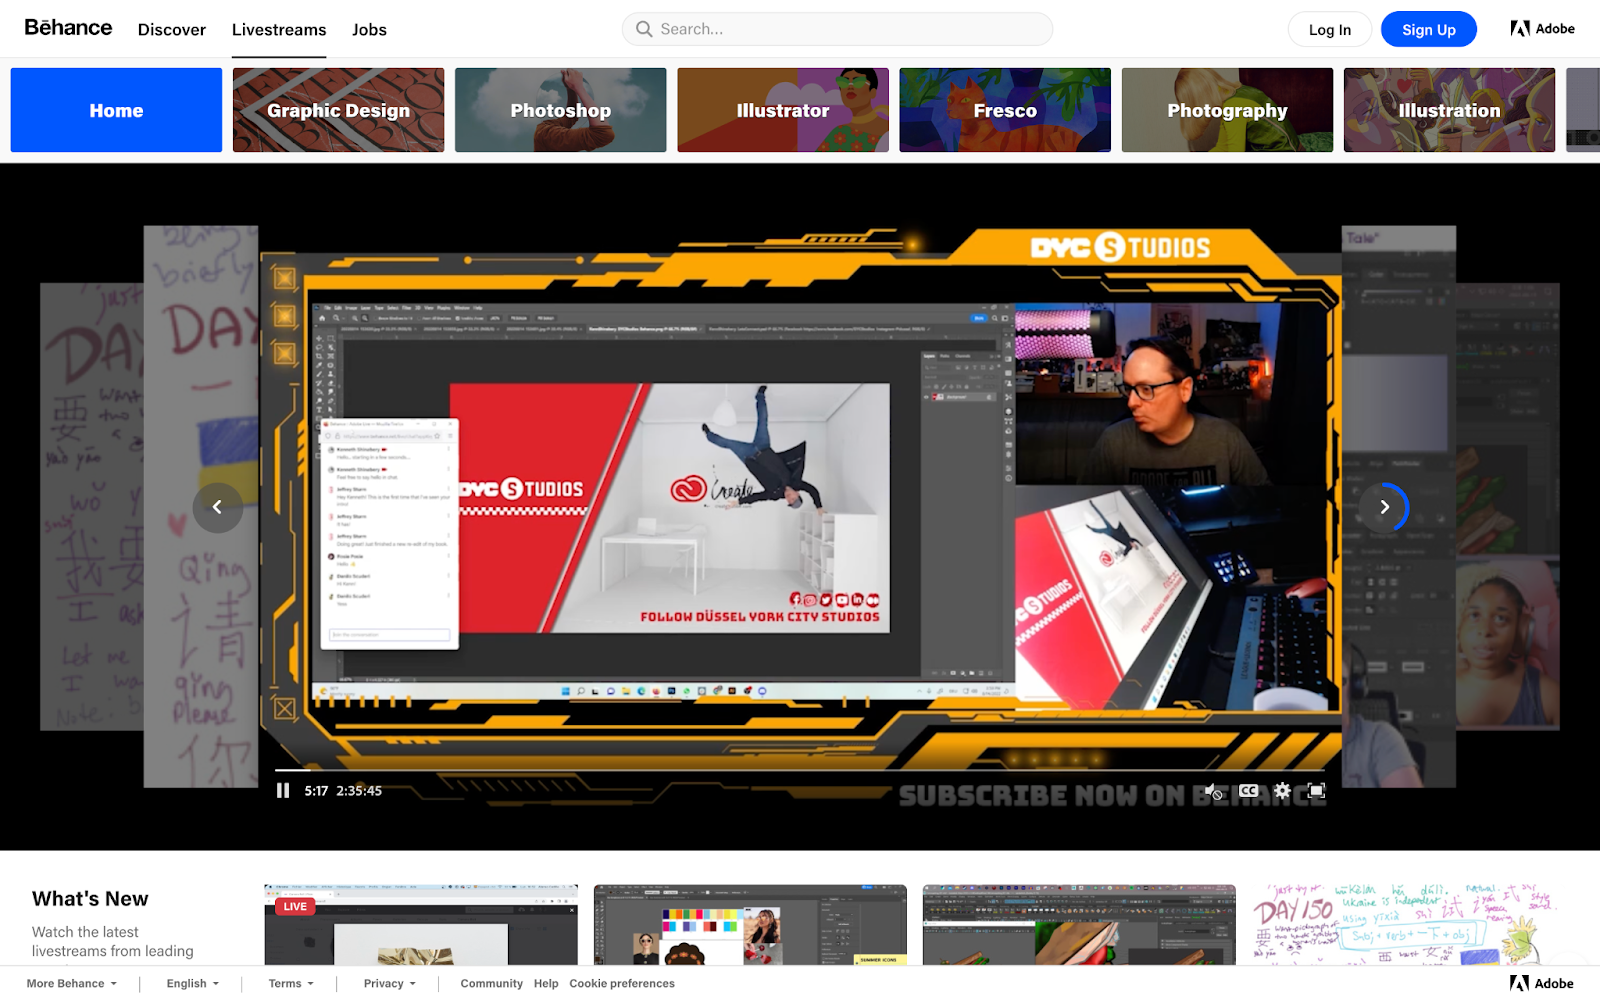Image resolution: width=1600 pixels, height=1000 pixels.
Task: Open the Illustrator category
Action: click(x=783, y=110)
